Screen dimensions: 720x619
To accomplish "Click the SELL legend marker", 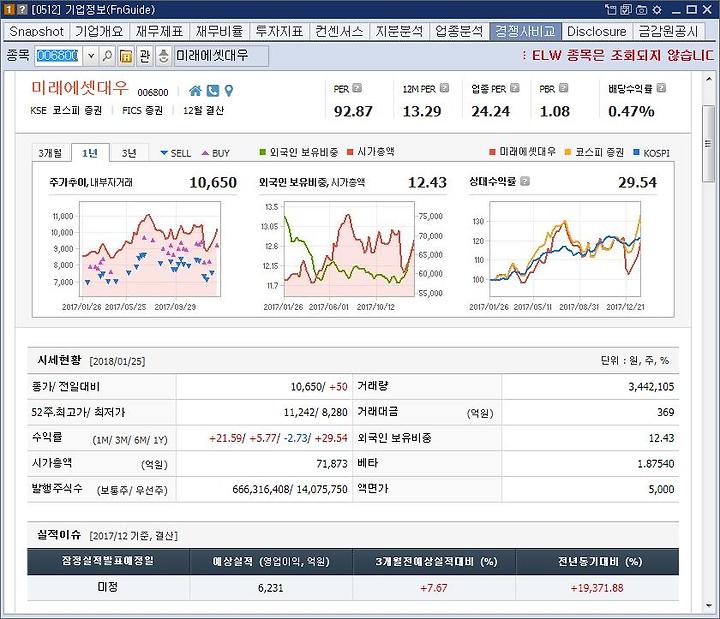I will tap(164, 153).
